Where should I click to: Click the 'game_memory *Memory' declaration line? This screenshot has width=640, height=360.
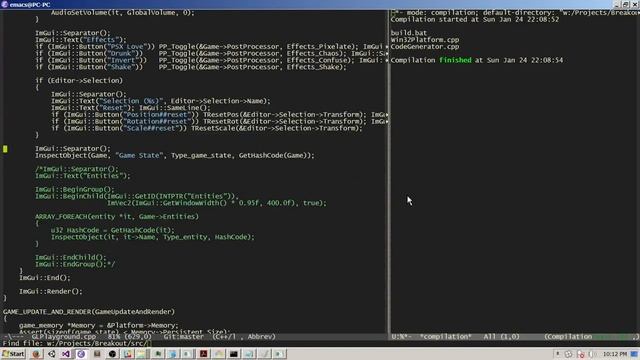[x=99, y=325]
